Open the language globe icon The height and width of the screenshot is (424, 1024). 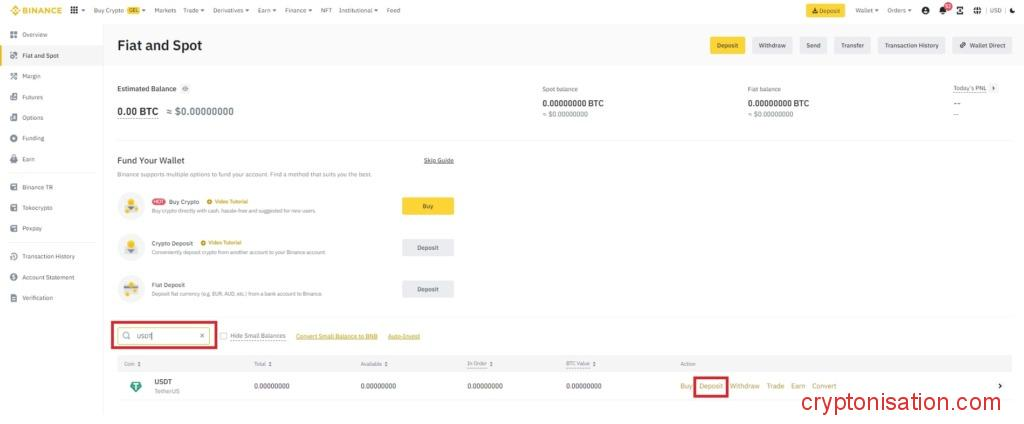[976, 10]
